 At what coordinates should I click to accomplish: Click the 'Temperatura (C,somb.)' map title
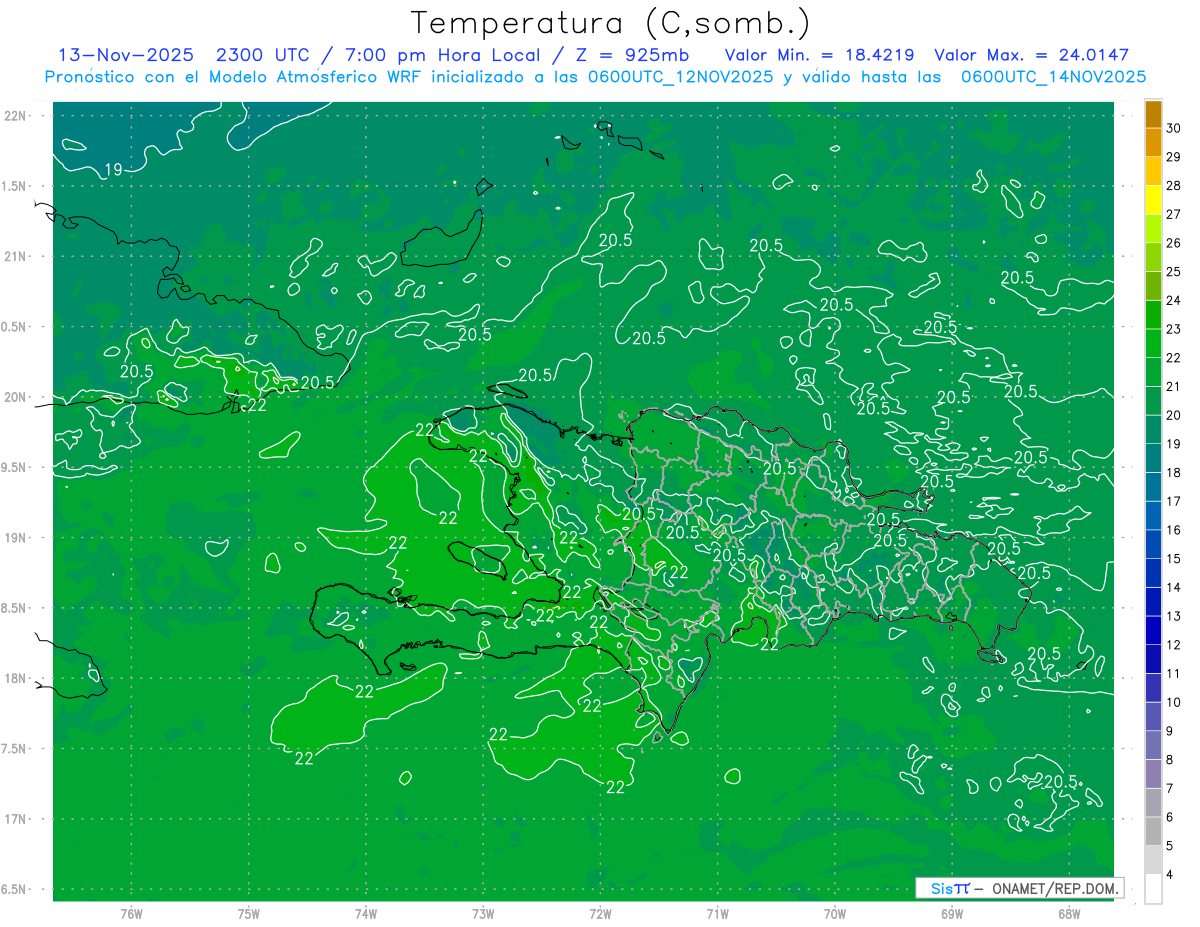coord(611,23)
